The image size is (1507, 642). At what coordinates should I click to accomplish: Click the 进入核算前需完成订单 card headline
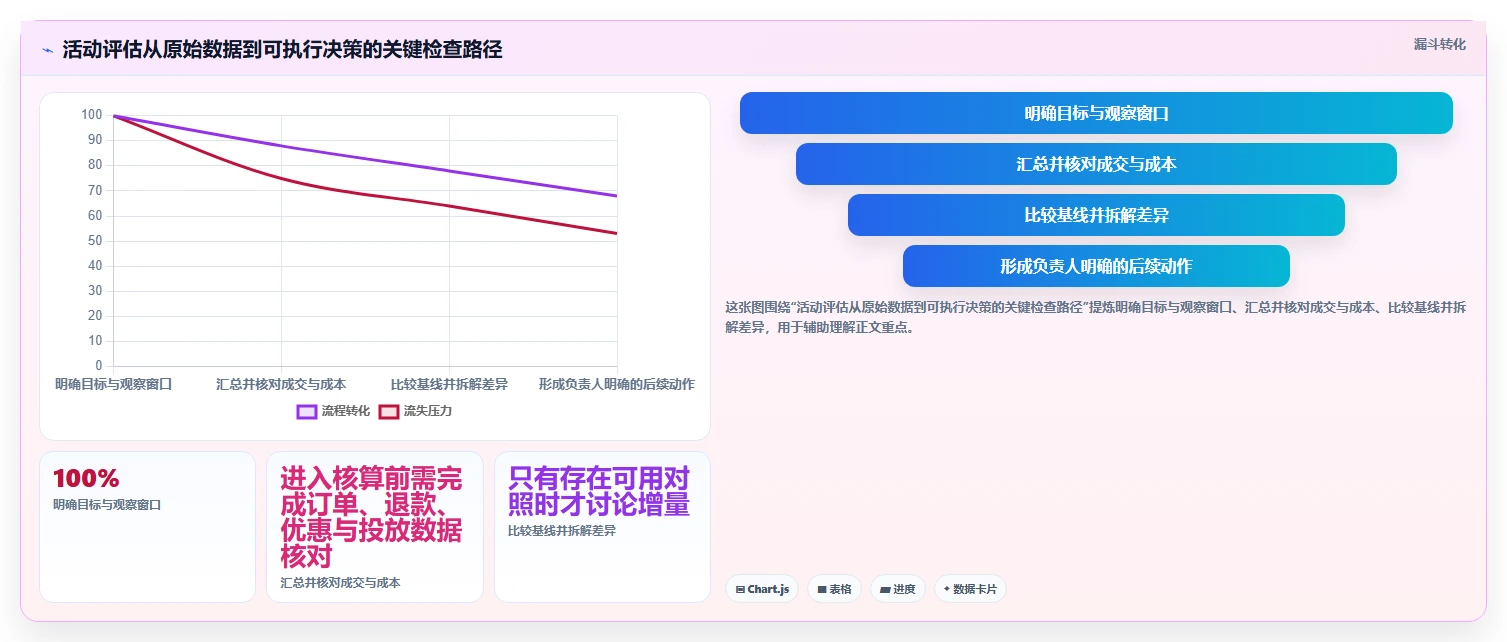tap(372, 517)
